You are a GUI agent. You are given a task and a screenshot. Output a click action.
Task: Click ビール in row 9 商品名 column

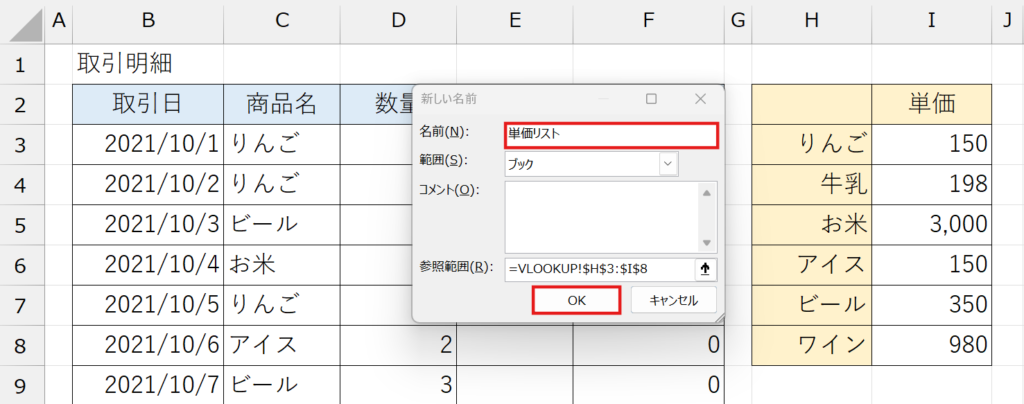281,385
